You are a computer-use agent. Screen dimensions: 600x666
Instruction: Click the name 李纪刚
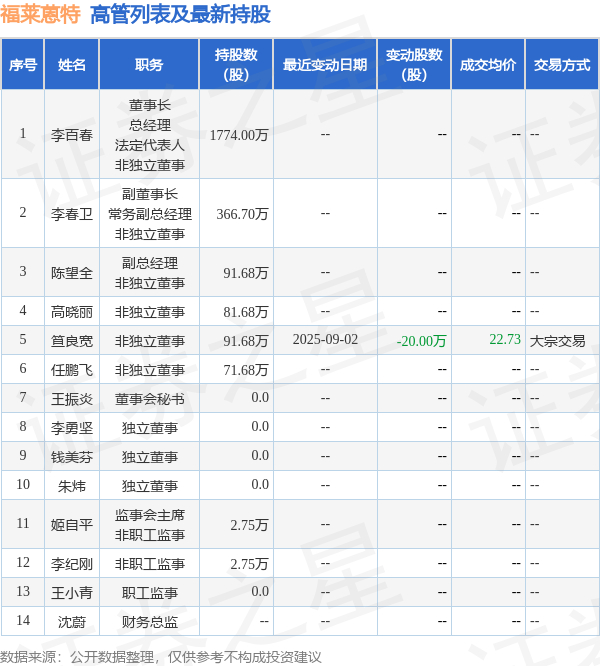72,564
